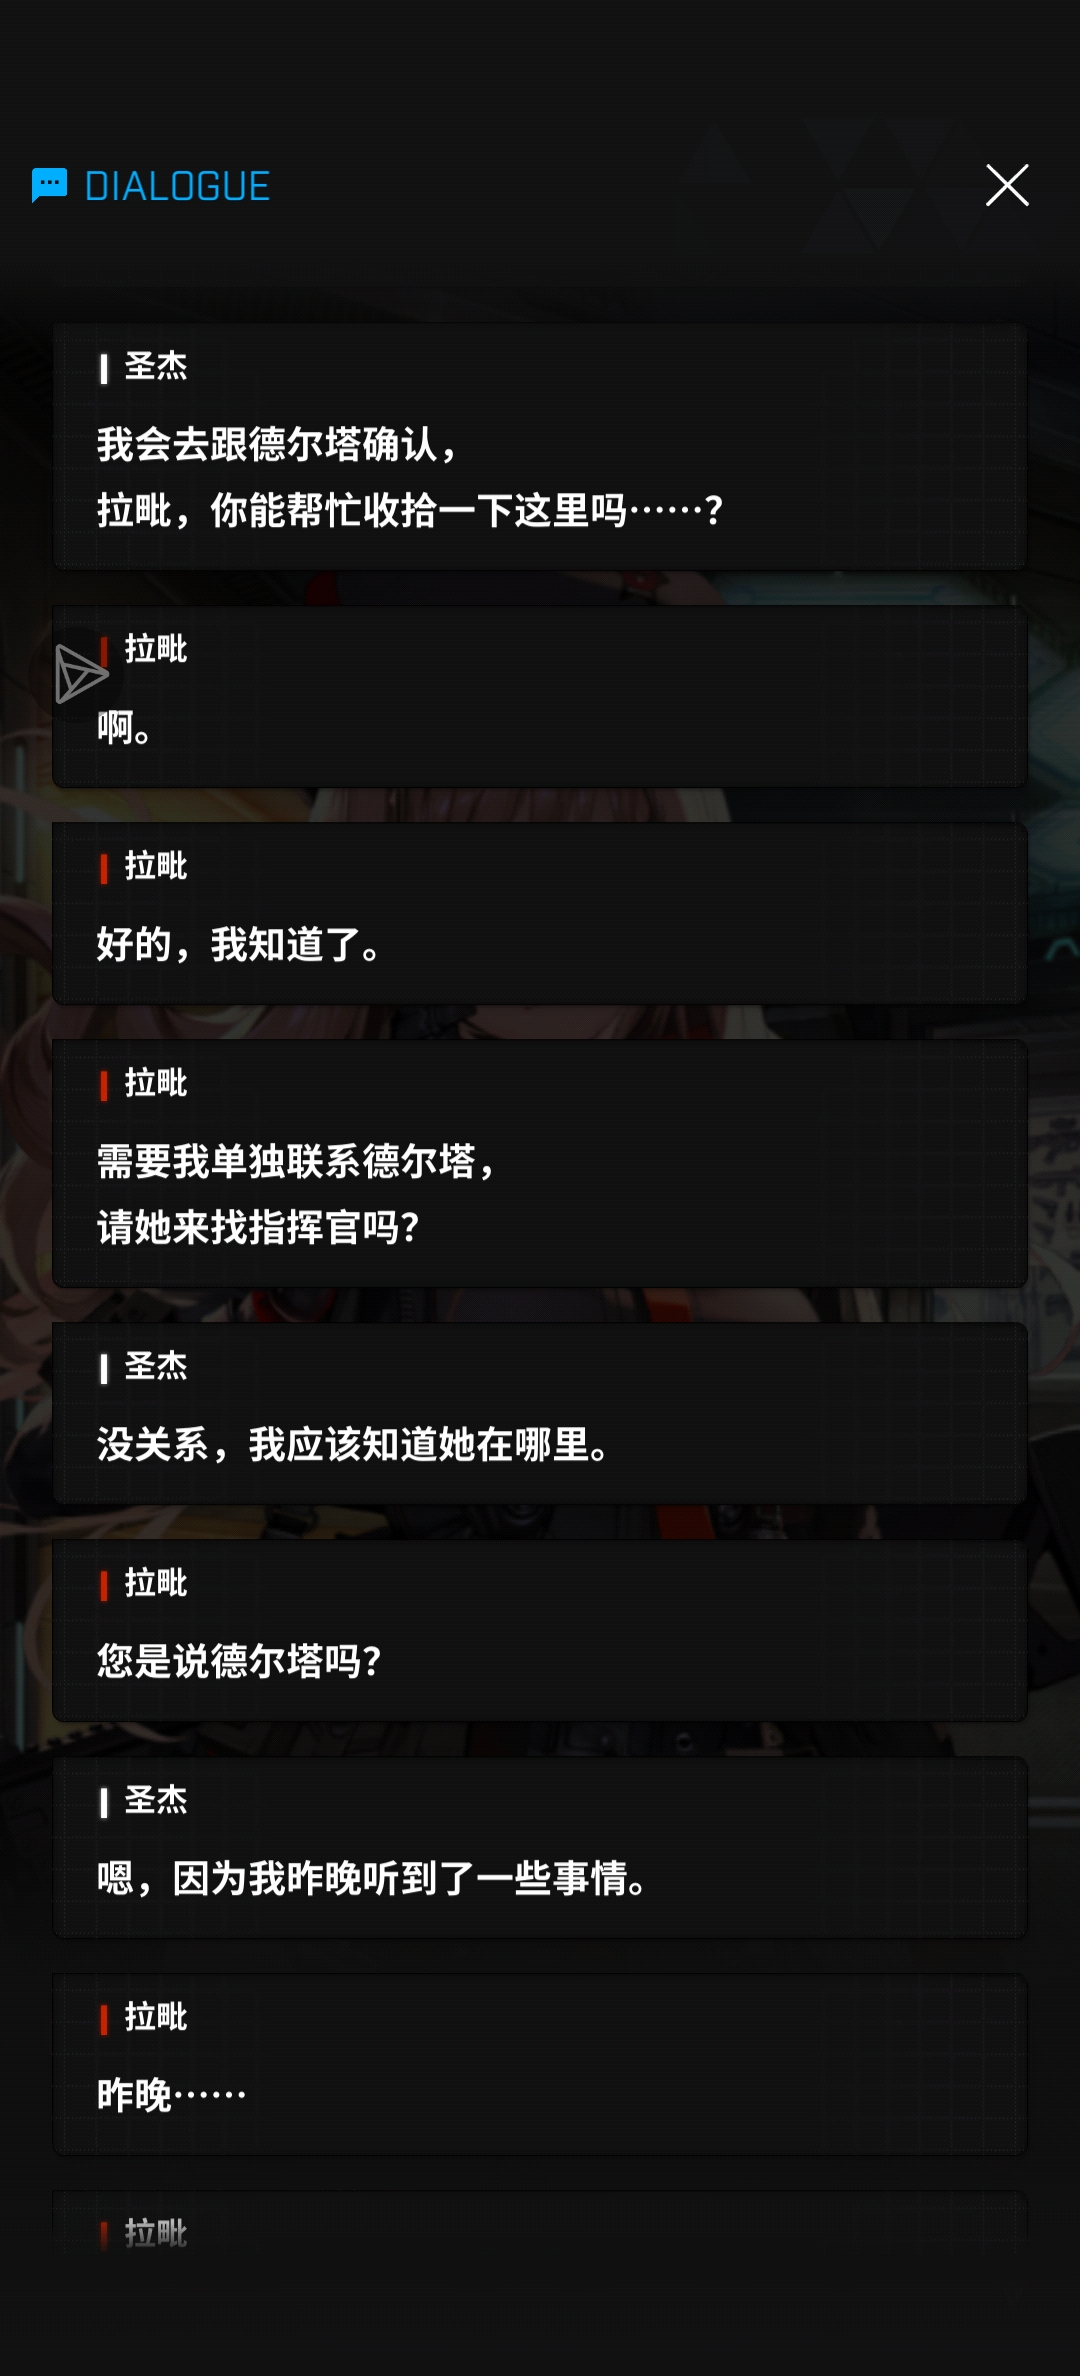Select the line 嗯，因为我昨晚听到了一些事情。

pos(540,1847)
